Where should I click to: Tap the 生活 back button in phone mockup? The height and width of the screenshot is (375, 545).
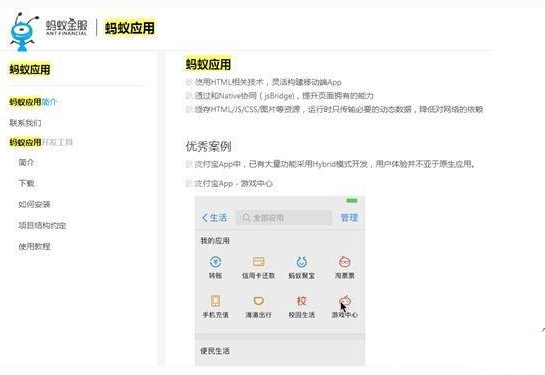[214, 218]
